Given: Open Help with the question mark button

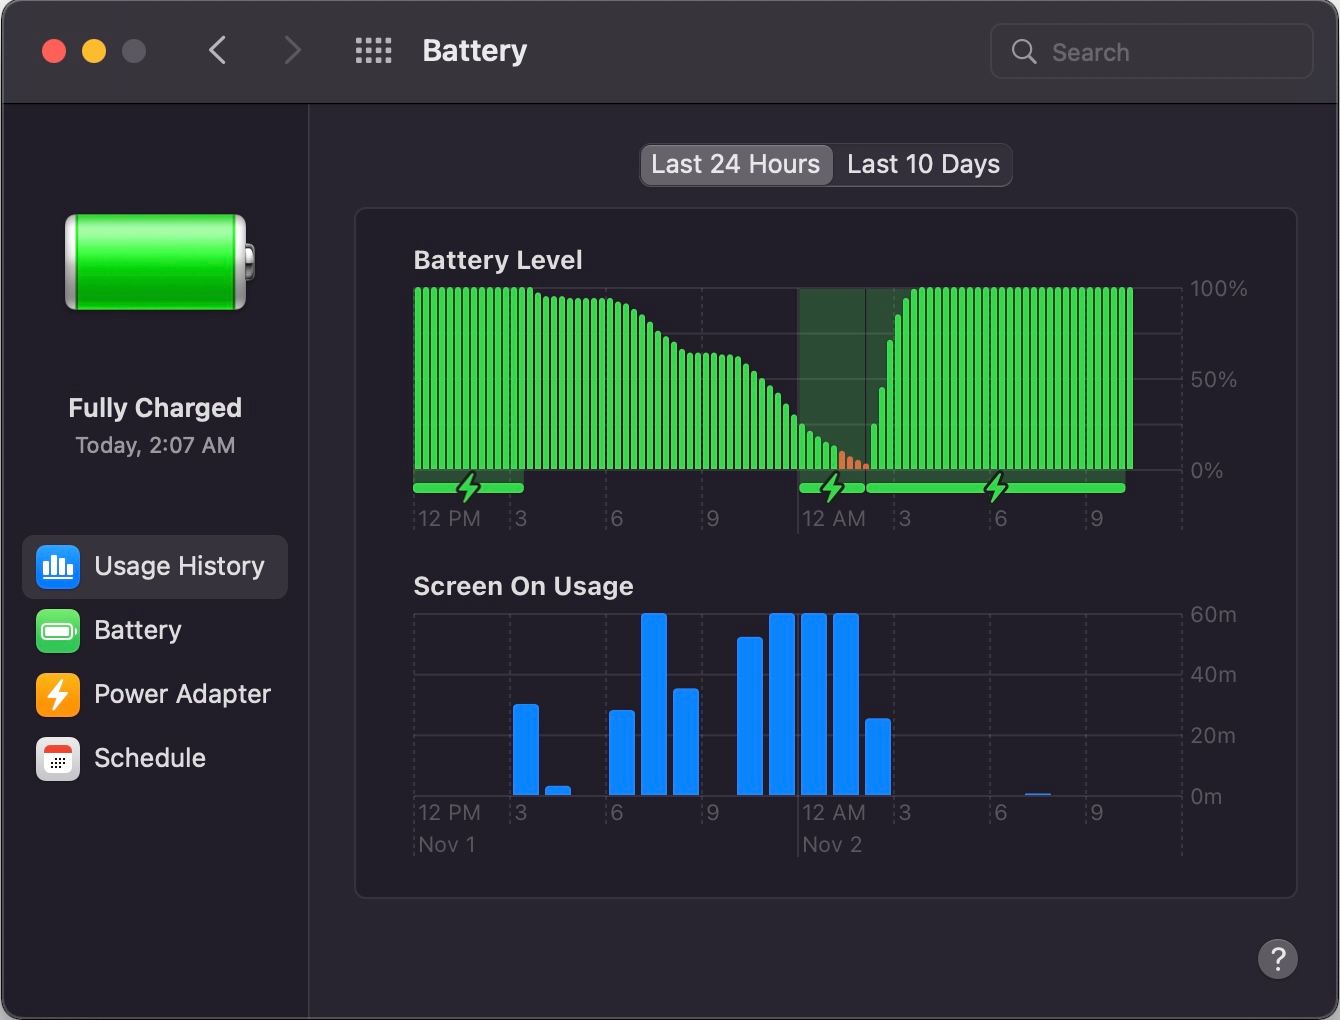Looking at the screenshot, I should [x=1277, y=959].
